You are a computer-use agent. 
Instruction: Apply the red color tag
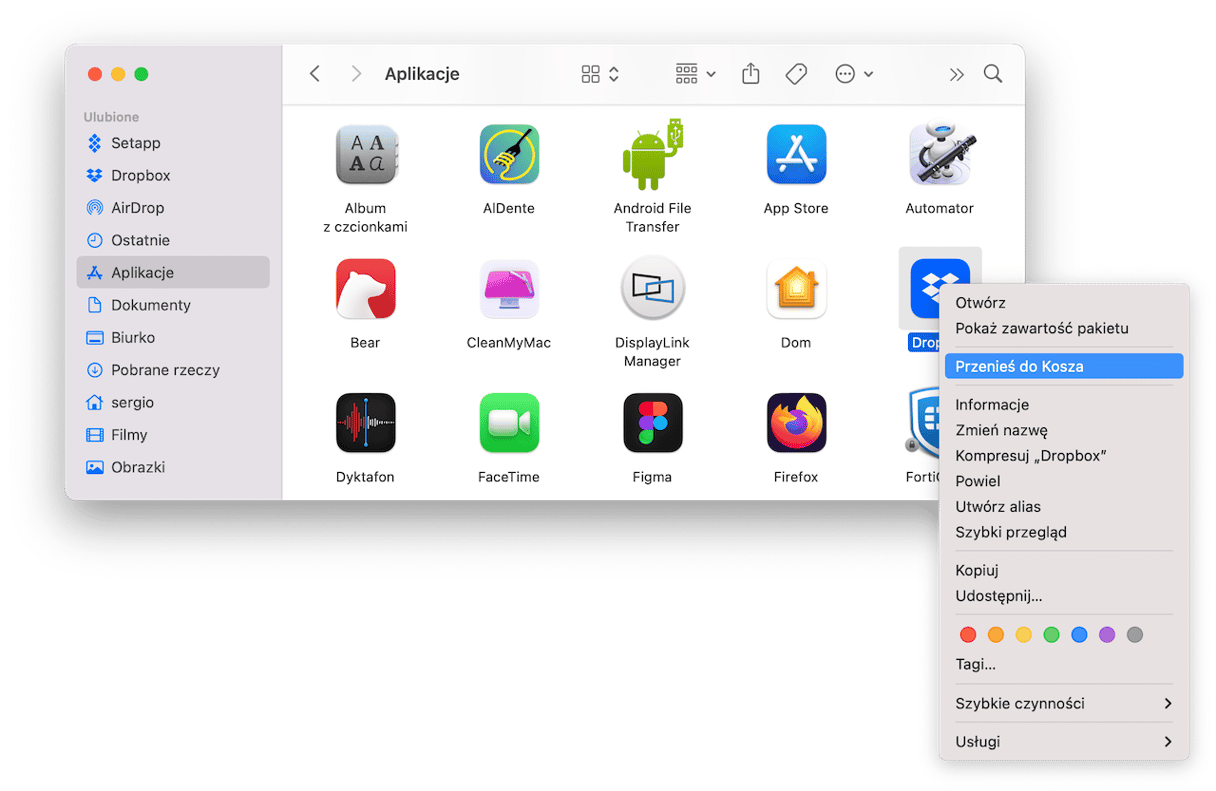pyautogui.click(x=967, y=635)
